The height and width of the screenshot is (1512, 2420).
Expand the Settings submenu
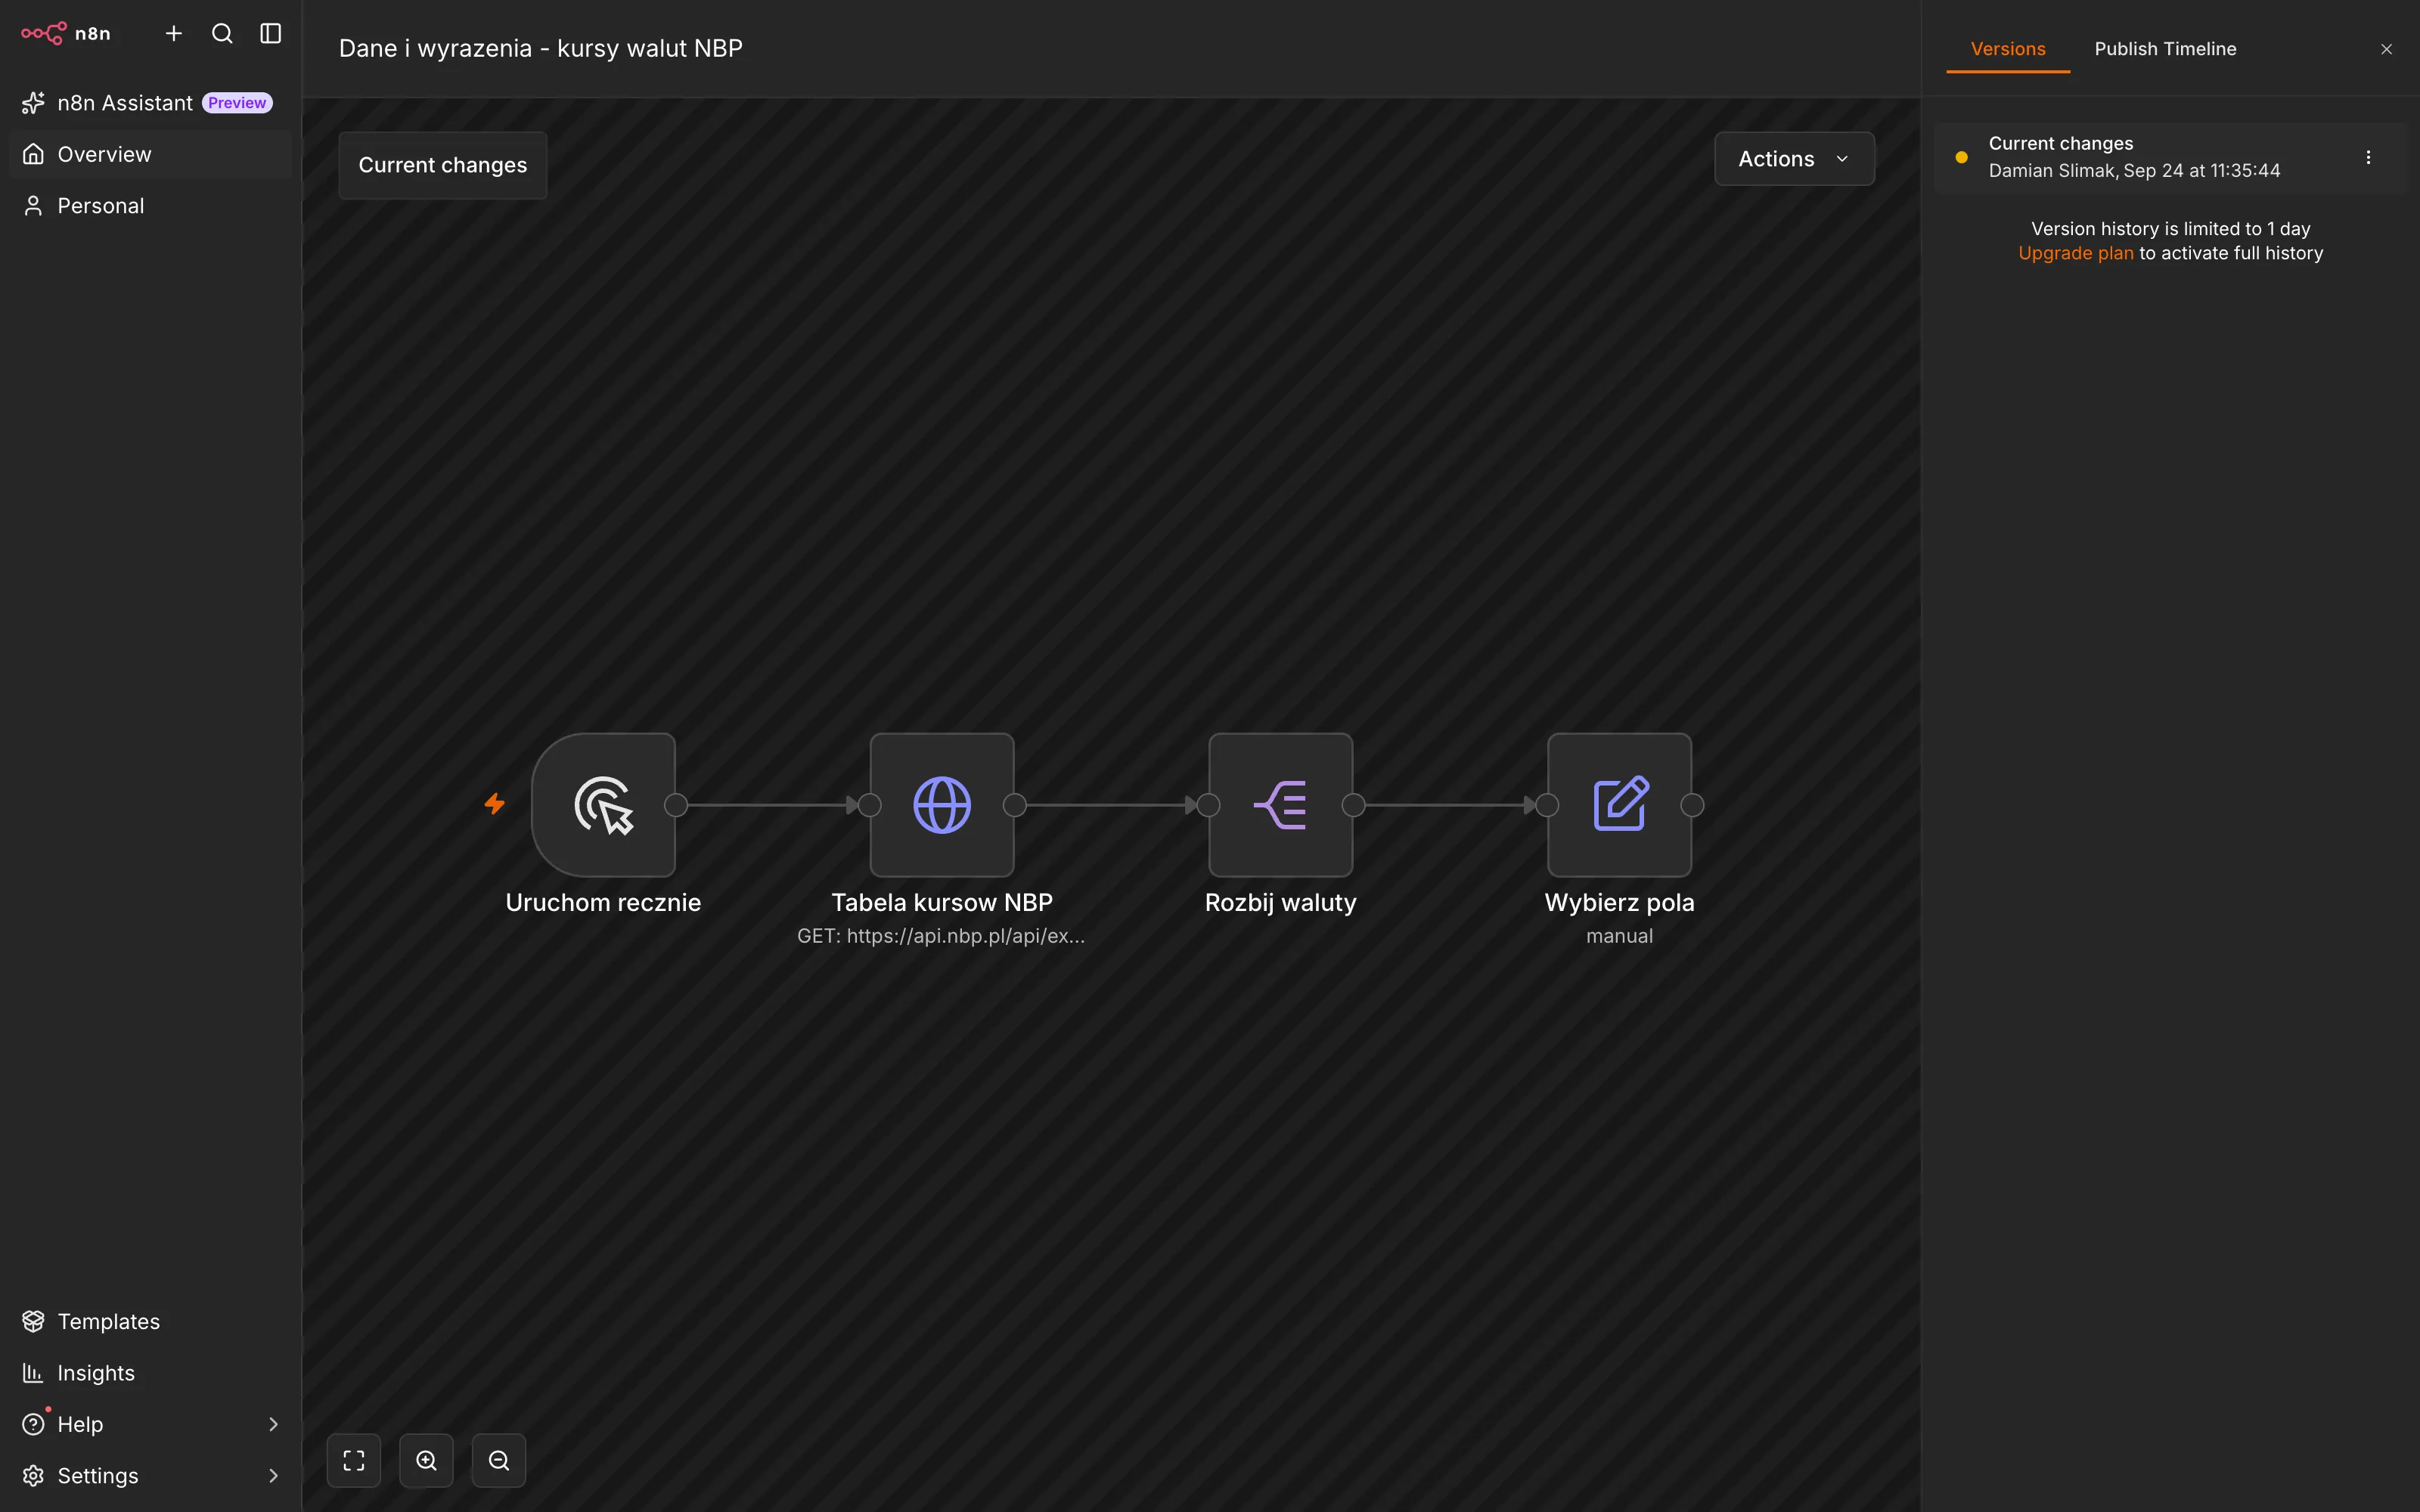(x=150, y=1475)
